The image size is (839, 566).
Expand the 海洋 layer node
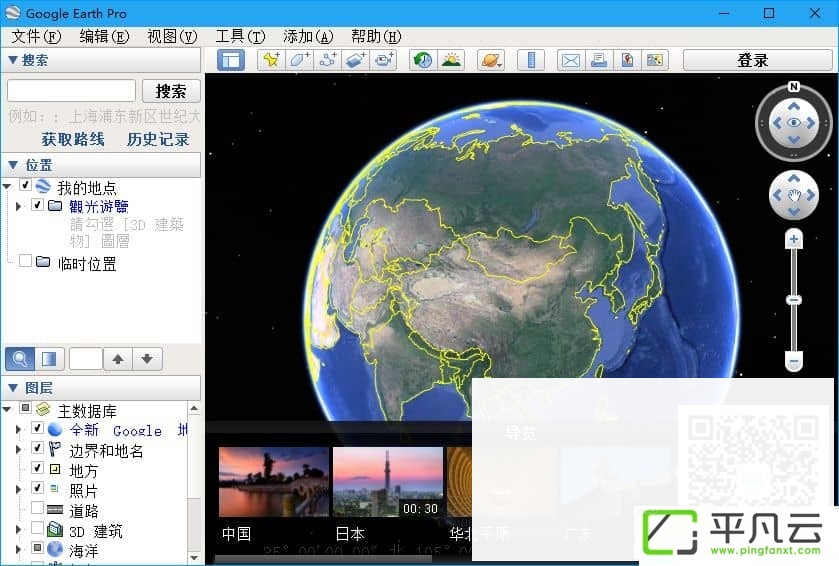point(19,549)
